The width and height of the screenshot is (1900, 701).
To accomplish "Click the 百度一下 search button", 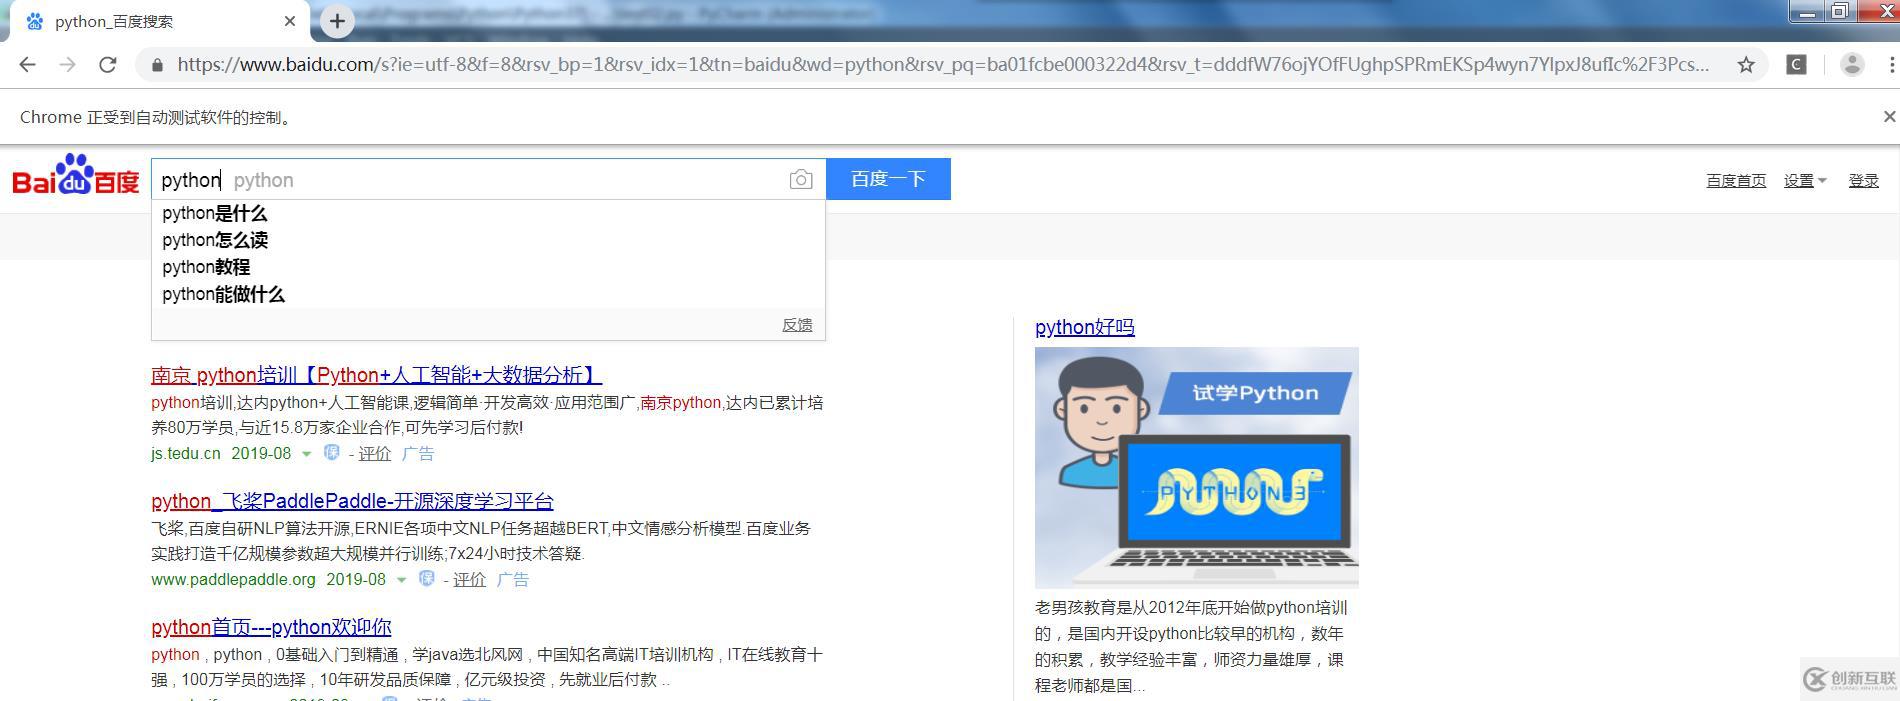I will click(888, 179).
